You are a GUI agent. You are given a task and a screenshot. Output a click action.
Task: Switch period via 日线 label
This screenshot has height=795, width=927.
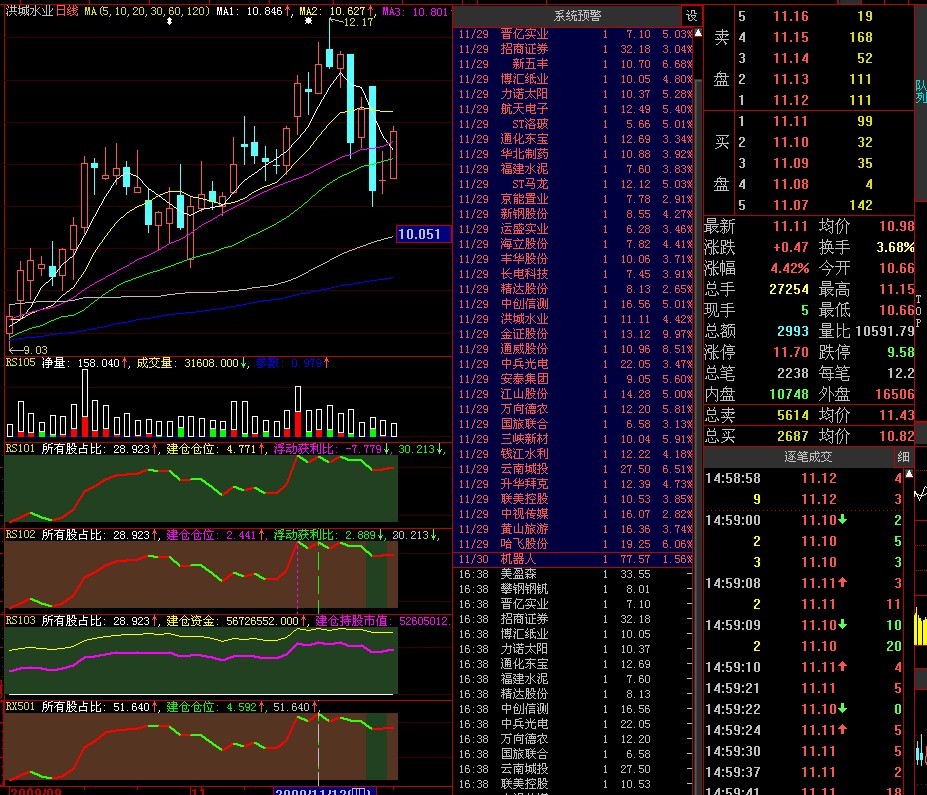pos(67,11)
